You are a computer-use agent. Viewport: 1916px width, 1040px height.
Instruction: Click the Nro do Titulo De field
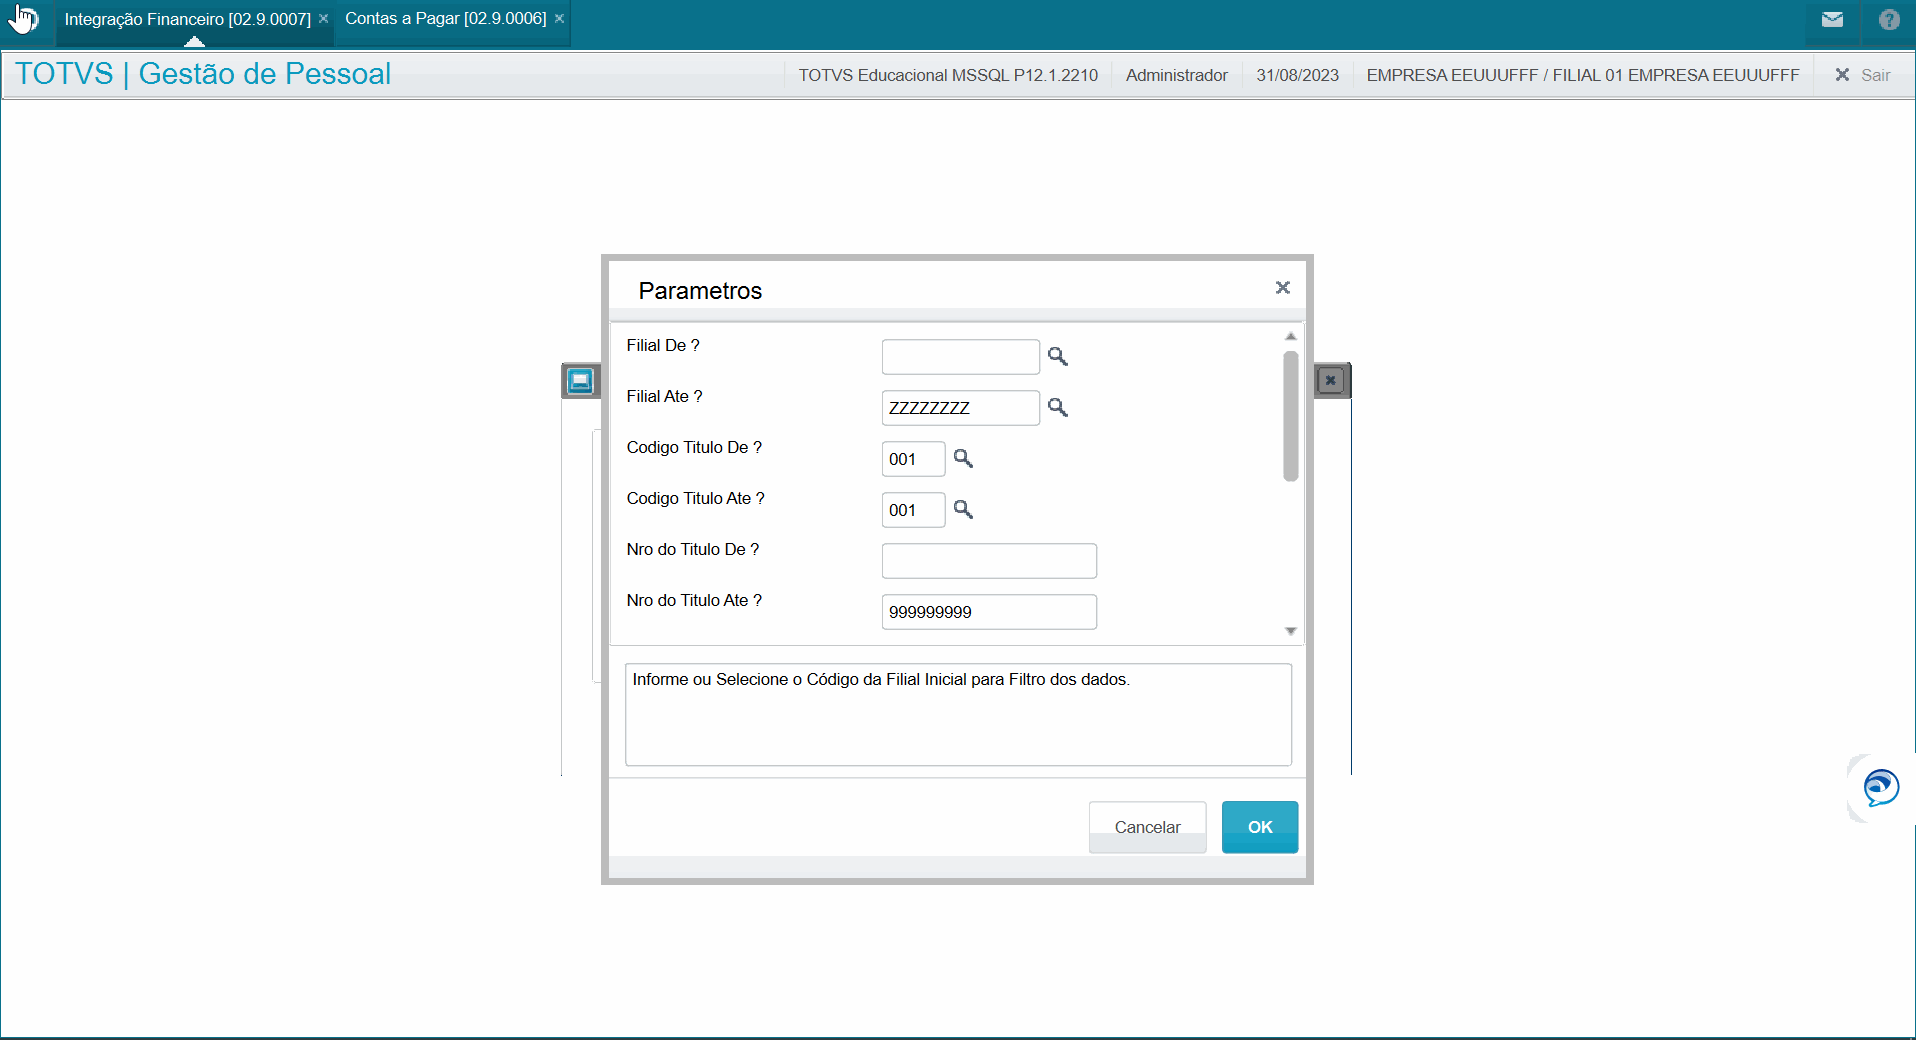click(x=989, y=561)
